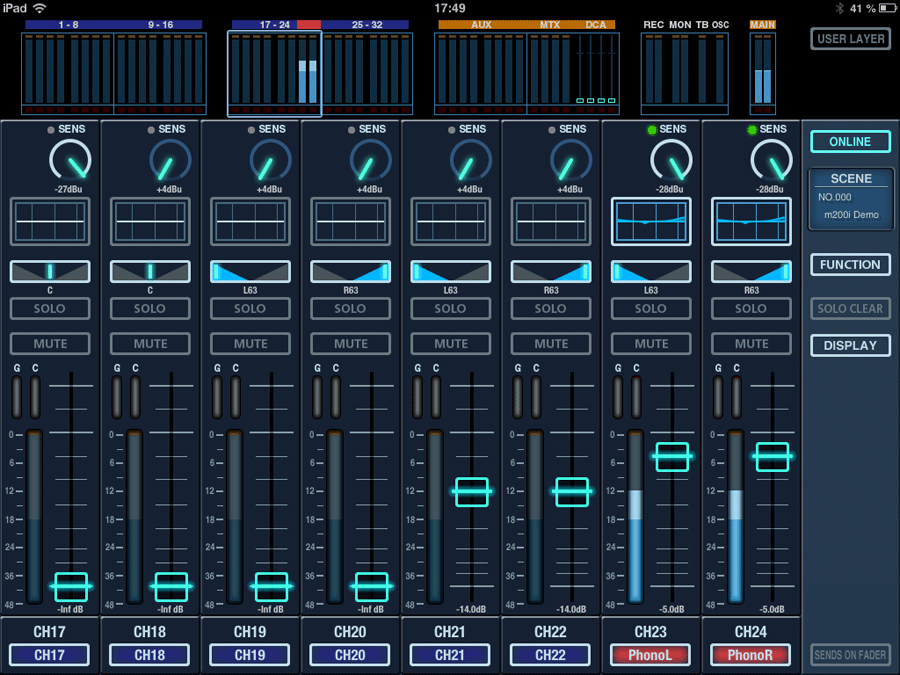Open the REC MON TB OSC meter bank
Image resolution: width=900 pixels, height=675 pixels.
pos(685,73)
